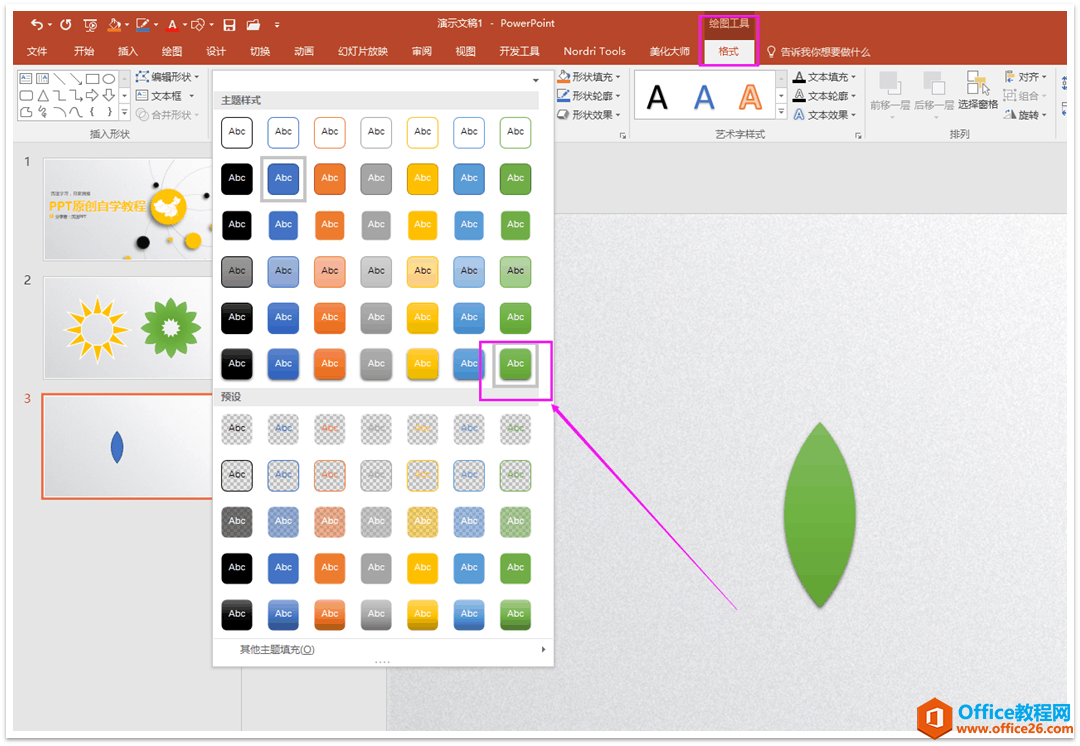Open the 编辑形状 dropdown

point(167,76)
